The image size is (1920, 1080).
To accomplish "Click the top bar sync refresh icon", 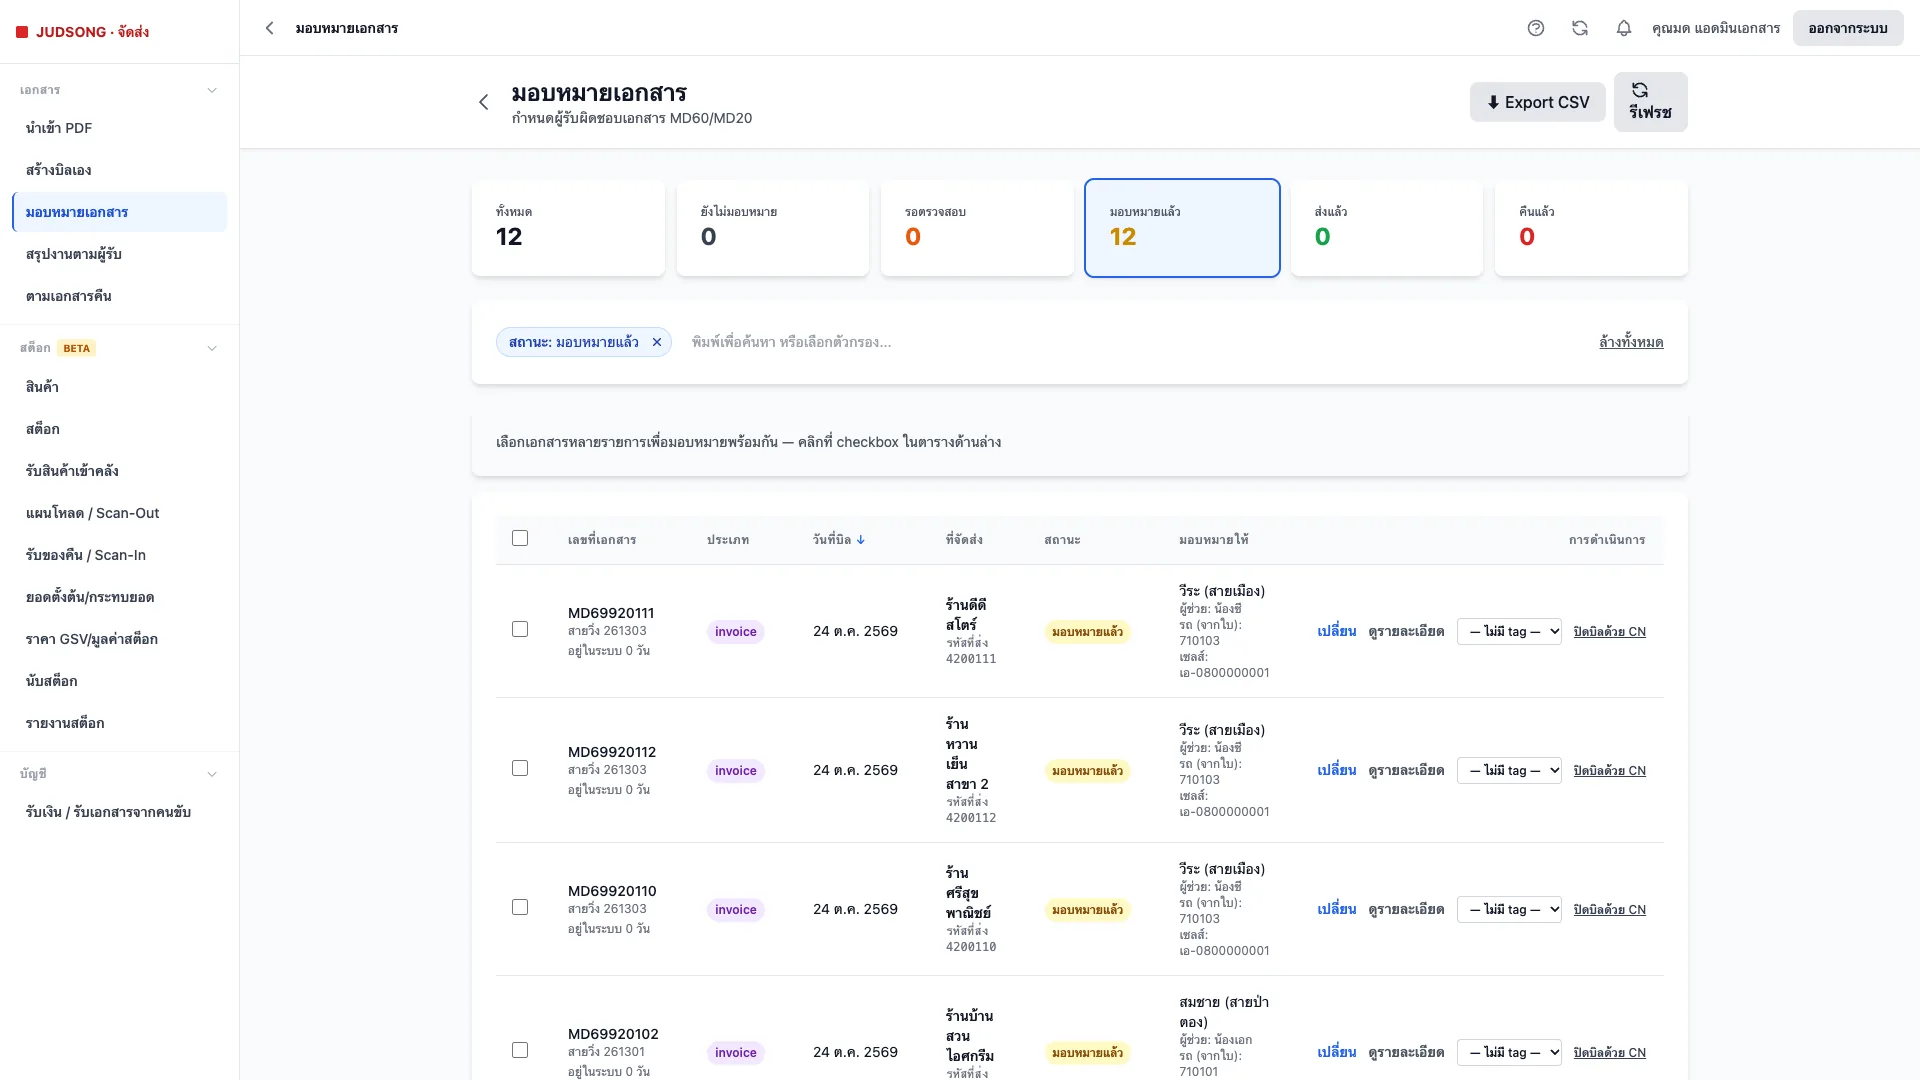I will [x=1580, y=28].
